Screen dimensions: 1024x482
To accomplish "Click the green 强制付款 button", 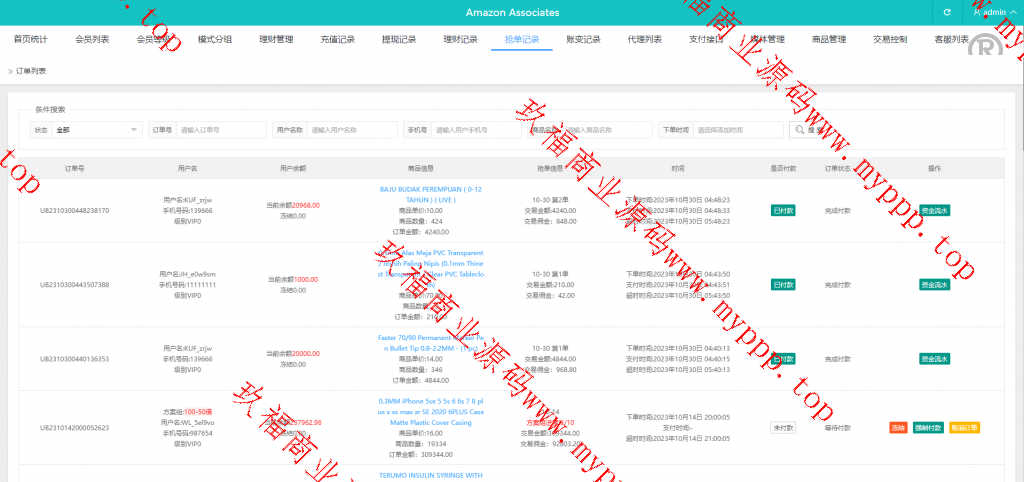I will click(x=926, y=428).
